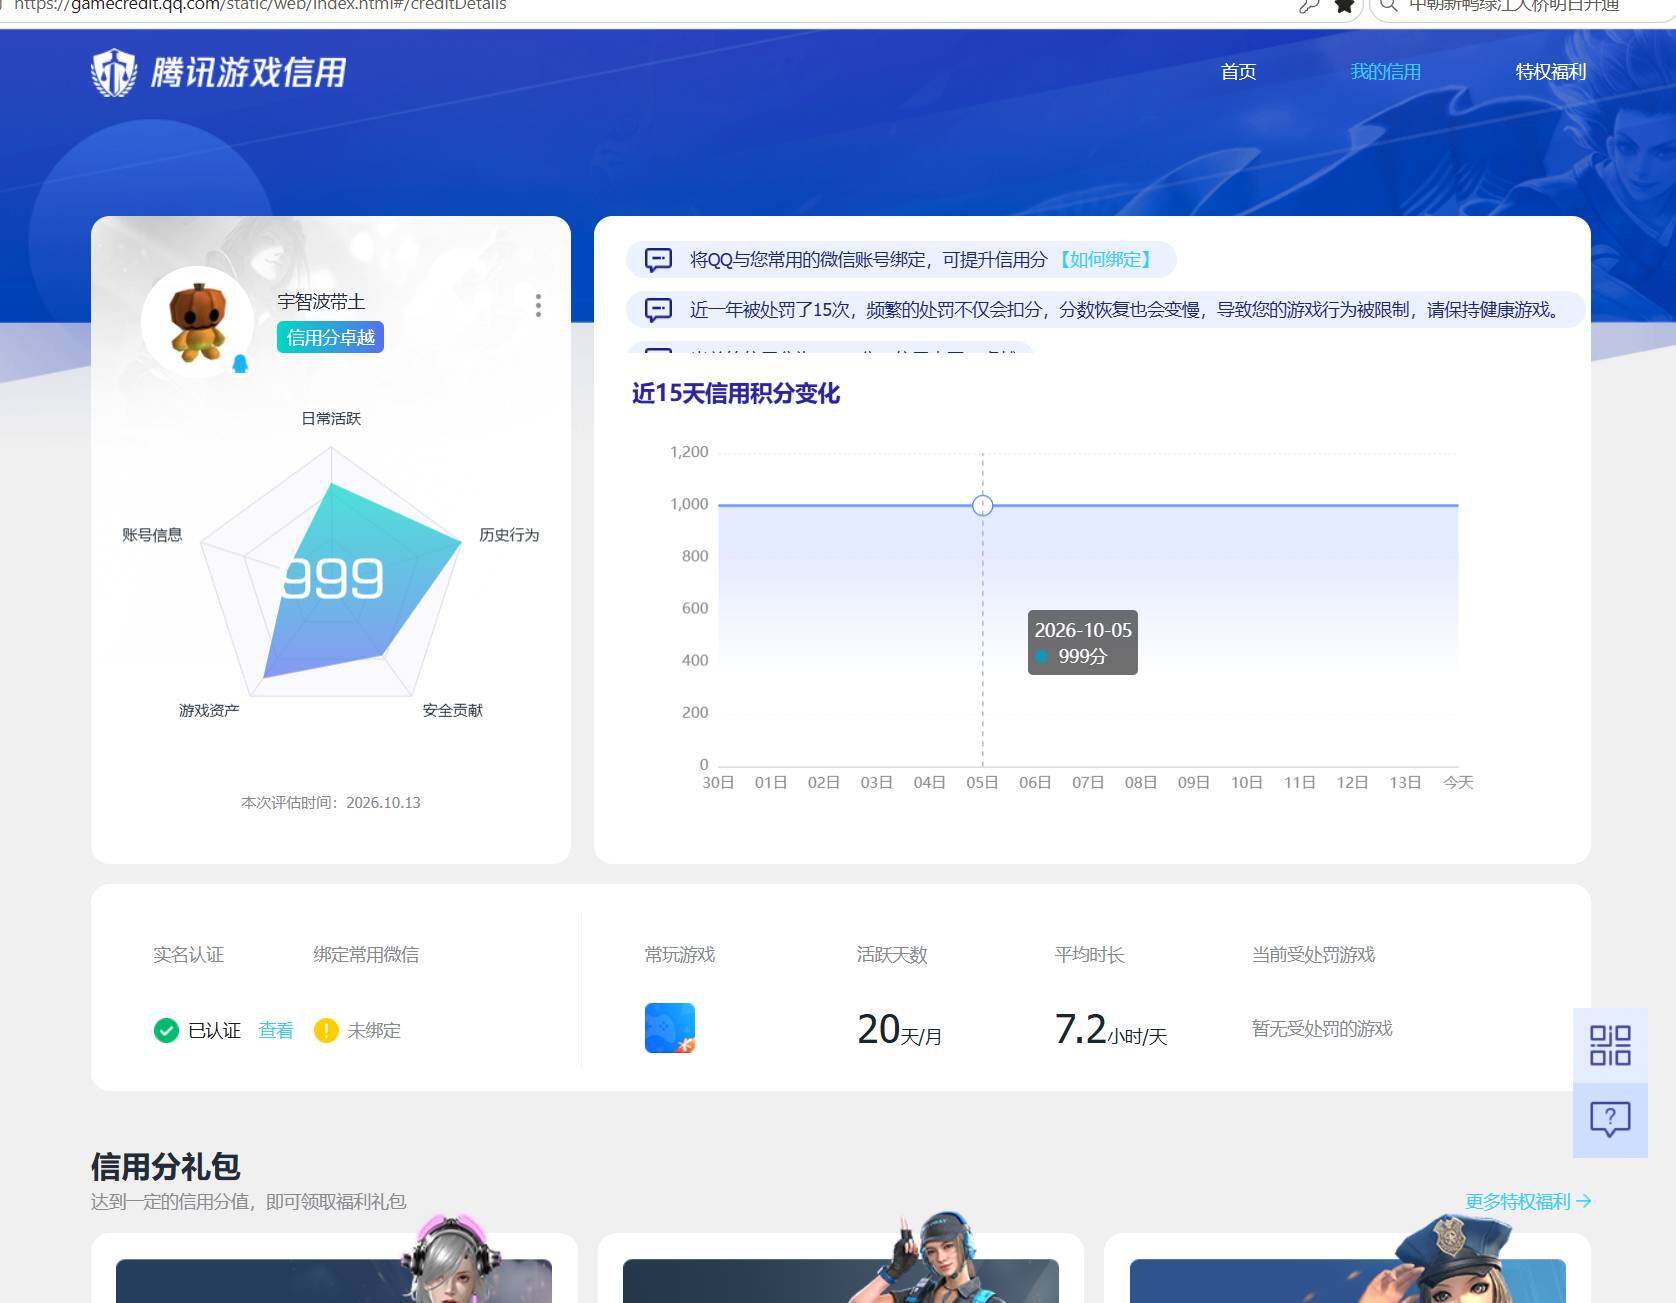Click the green verified checkmark icon
Screen dimensions: 1676x1303
(x=166, y=1030)
